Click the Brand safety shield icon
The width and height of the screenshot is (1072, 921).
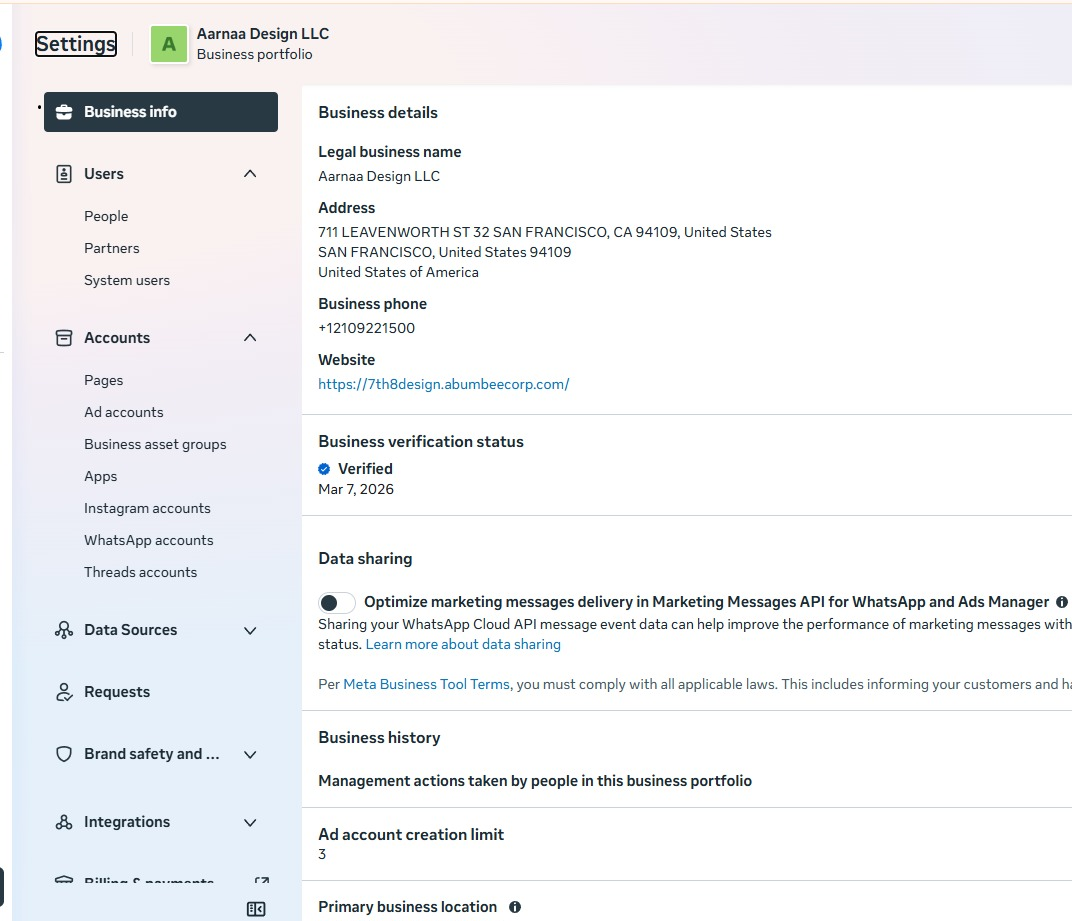(64, 754)
